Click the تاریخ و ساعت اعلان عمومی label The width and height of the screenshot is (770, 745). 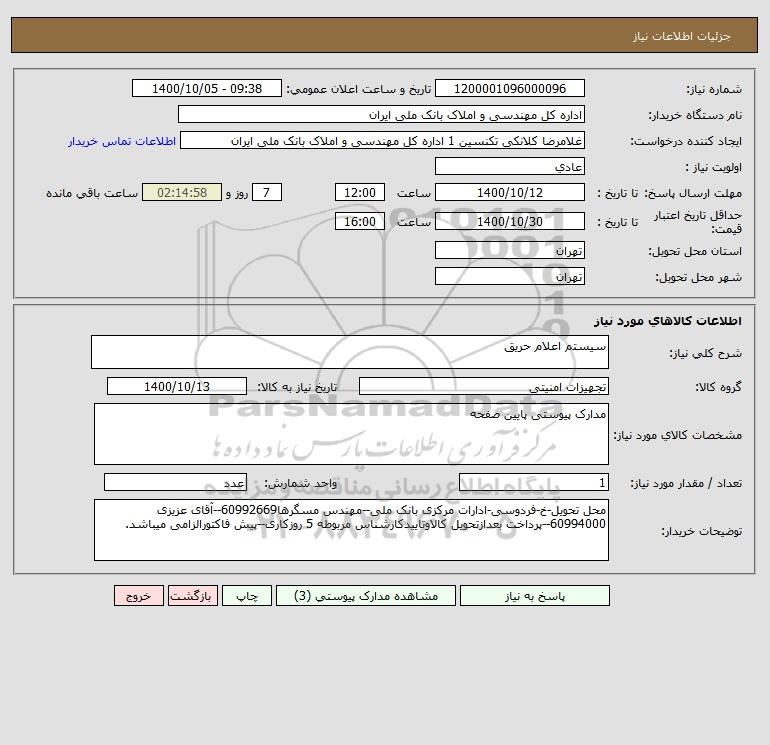358,89
